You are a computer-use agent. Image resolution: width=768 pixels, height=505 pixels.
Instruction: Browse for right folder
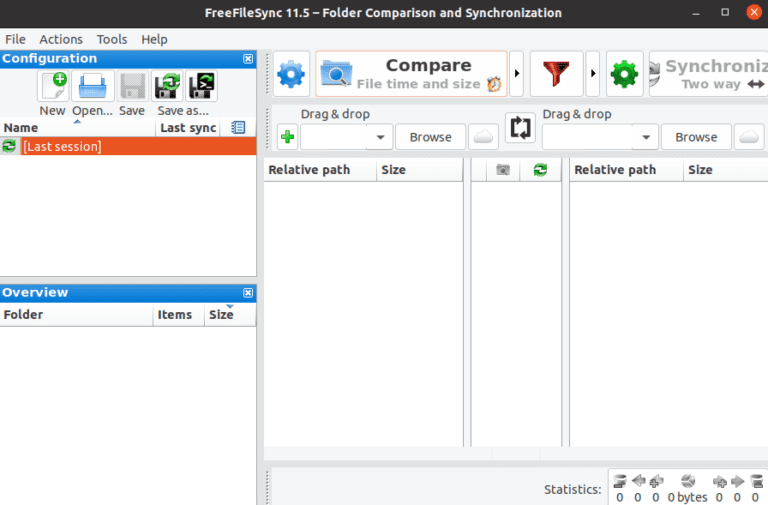coord(696,137)
